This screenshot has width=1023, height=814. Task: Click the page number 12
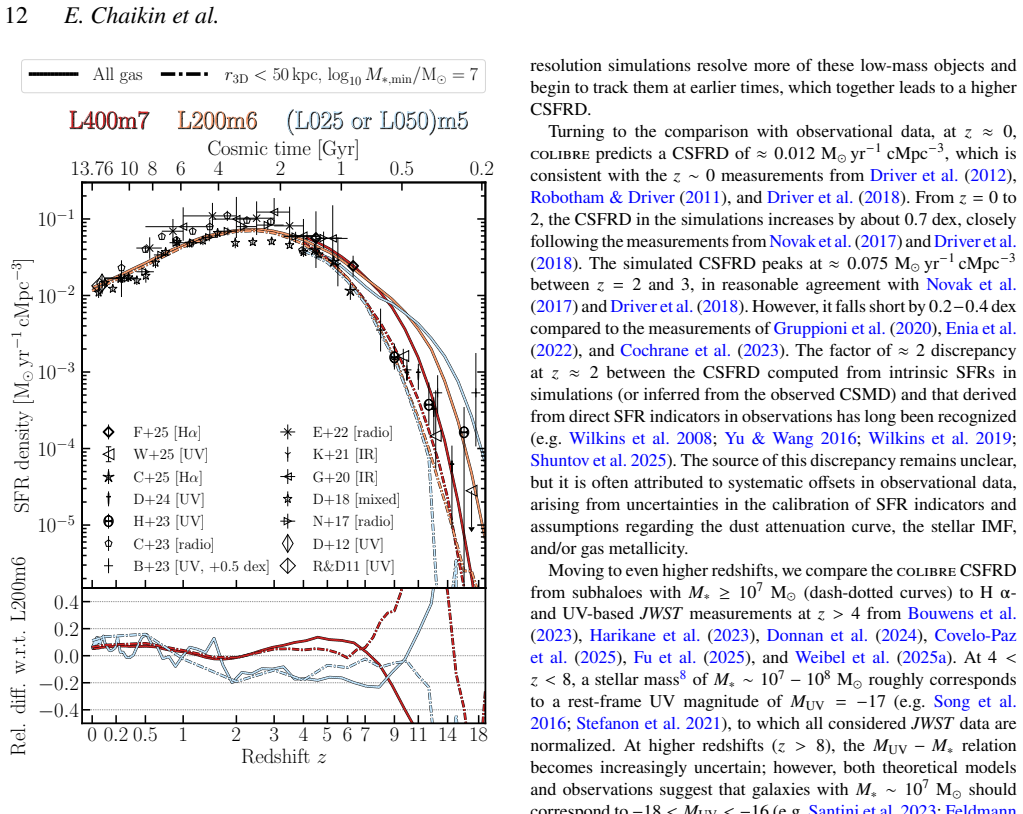coord(16,16)
